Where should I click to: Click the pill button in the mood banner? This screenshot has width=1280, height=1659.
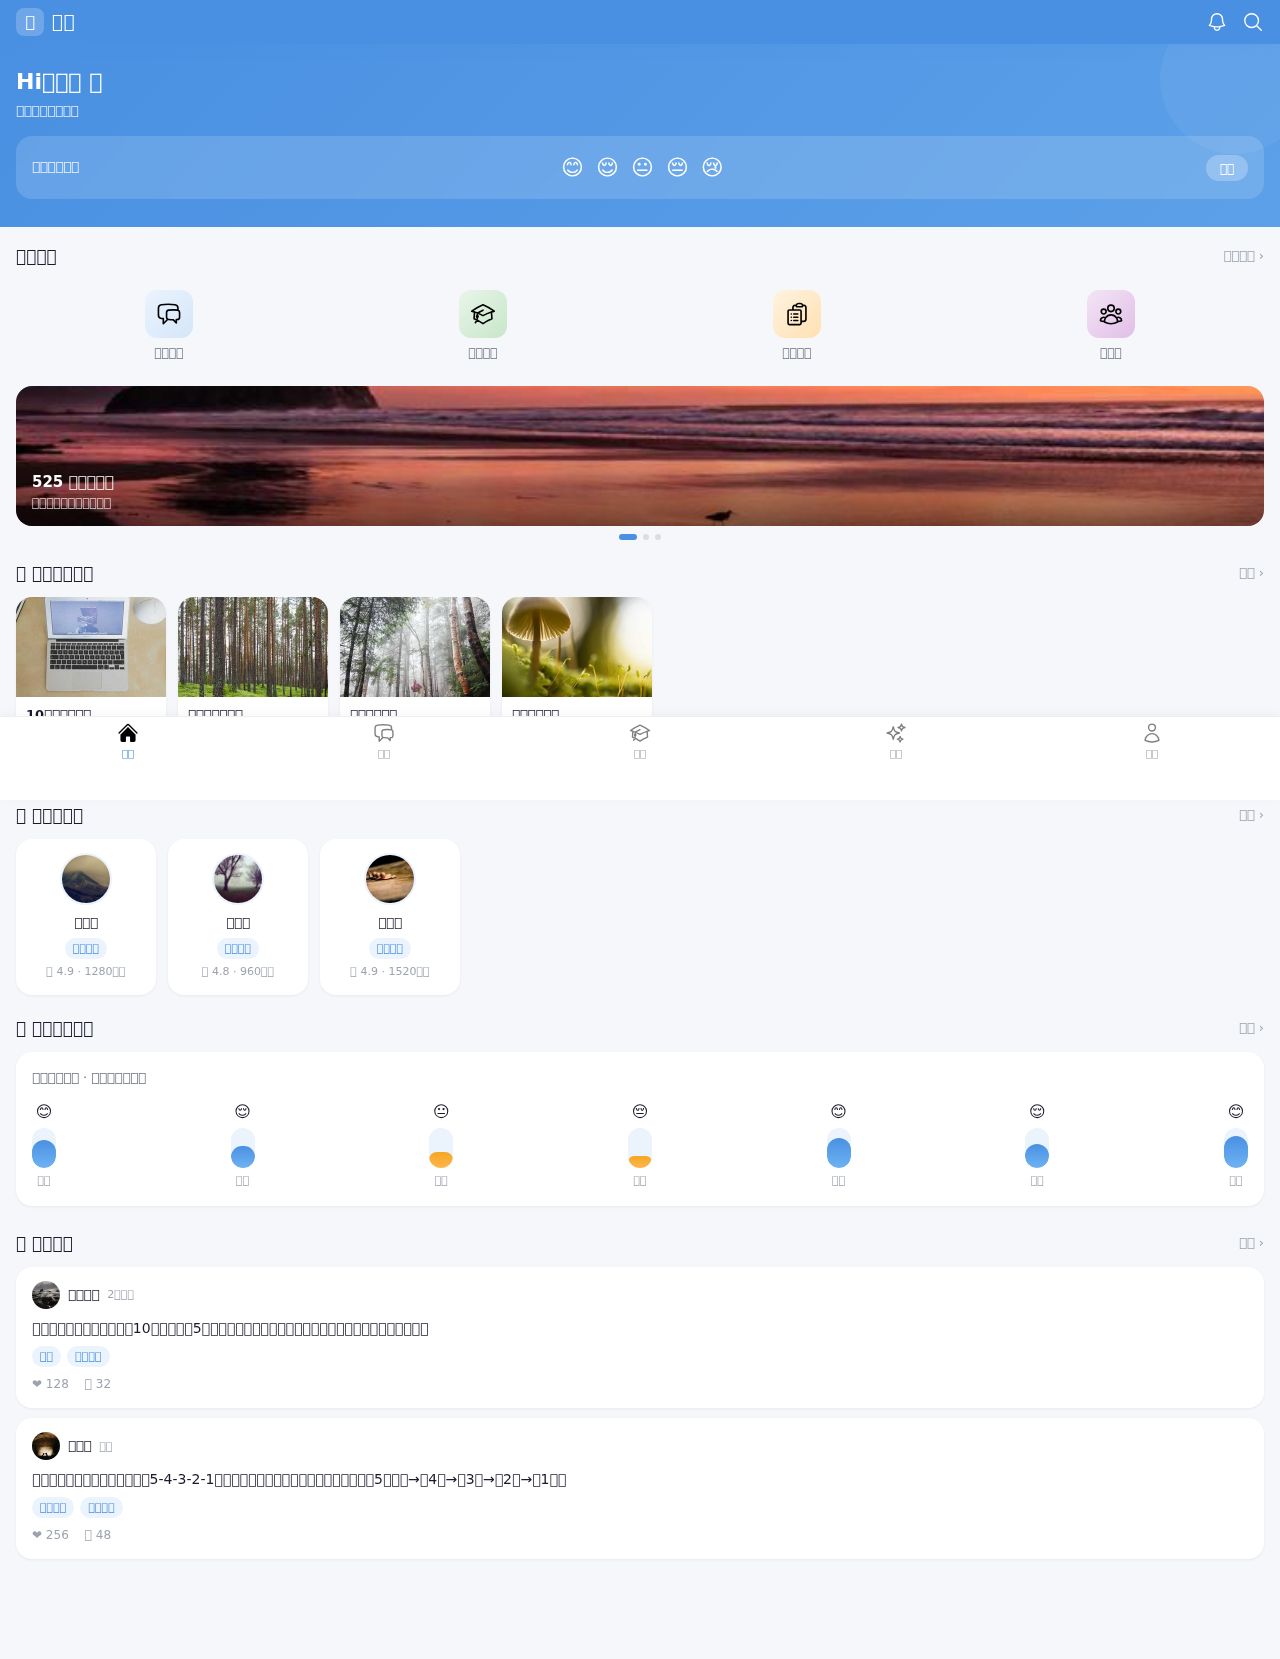[1227, 168]
